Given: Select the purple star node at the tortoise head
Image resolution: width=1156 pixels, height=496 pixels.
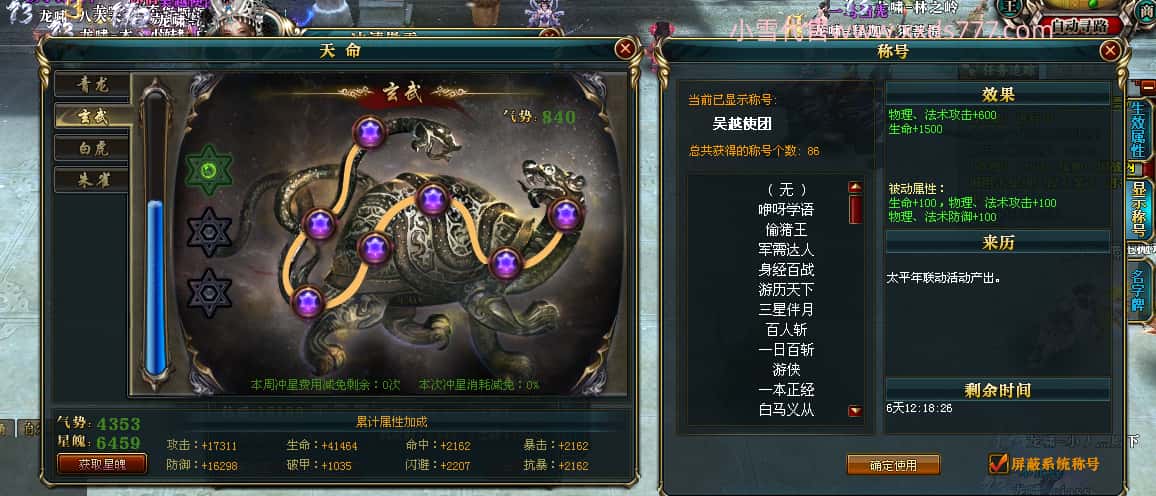Looking at the screenshot, I should point(565,214).
